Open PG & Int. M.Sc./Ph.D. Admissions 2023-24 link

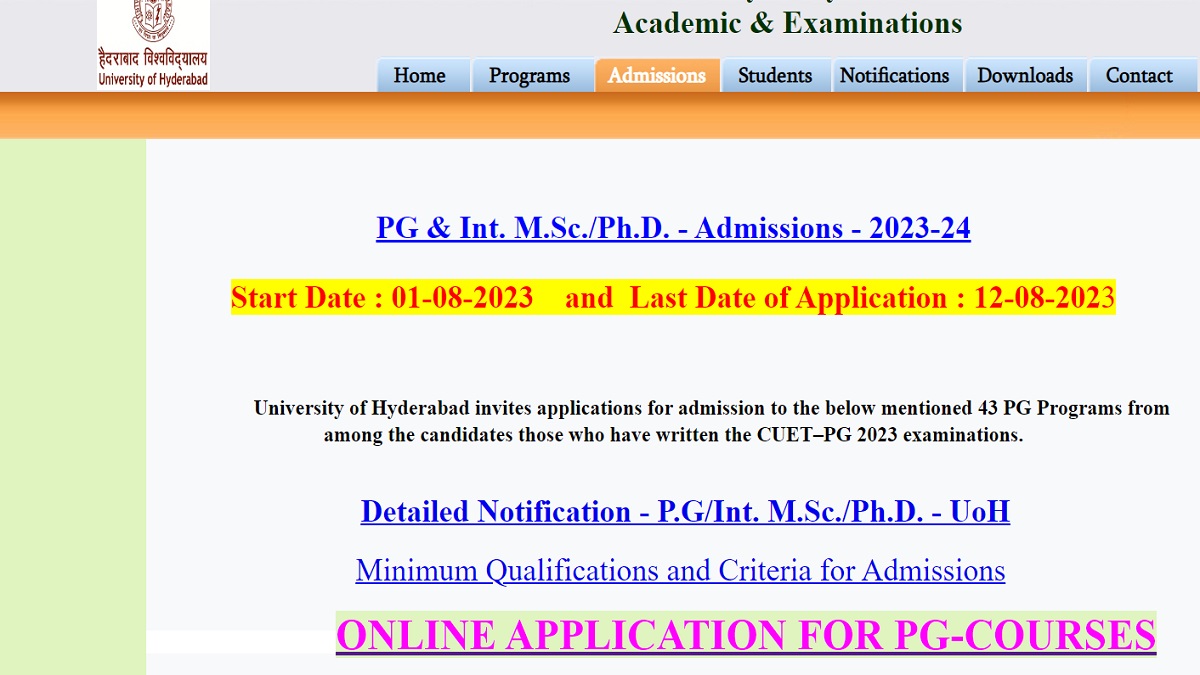[673, 228]
